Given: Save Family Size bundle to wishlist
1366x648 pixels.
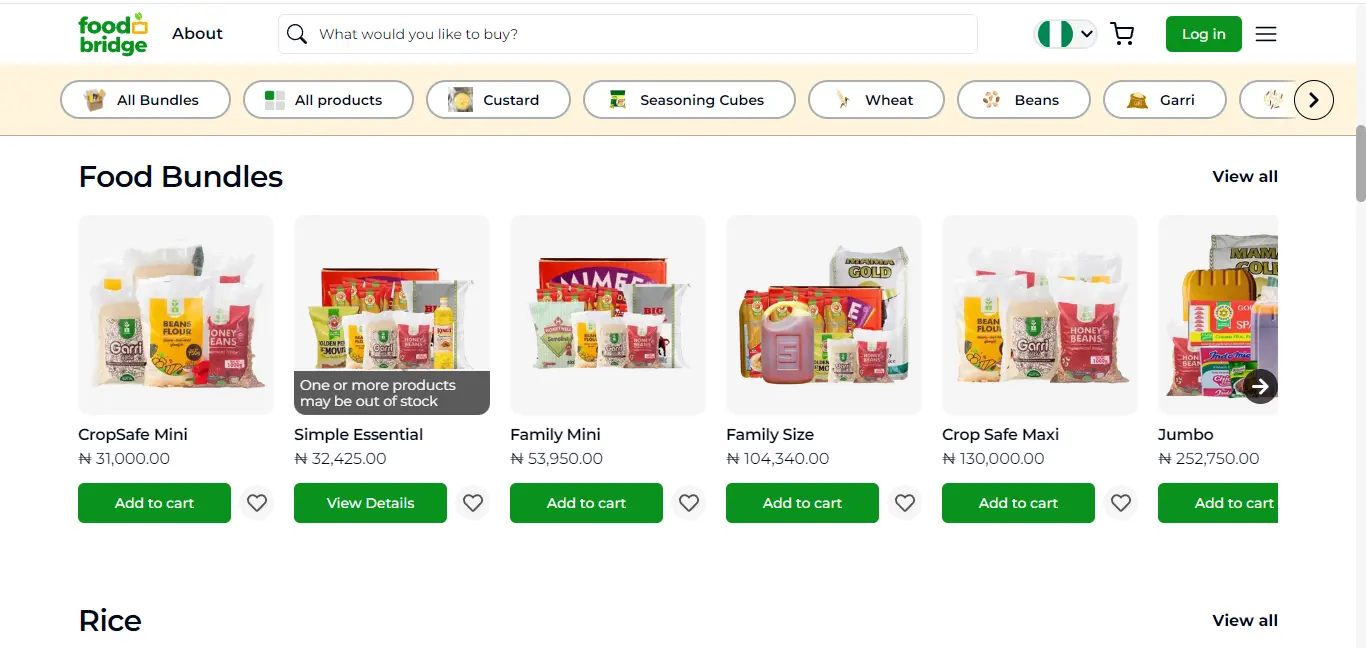Looking at the screenshot, I should (905, 503).
